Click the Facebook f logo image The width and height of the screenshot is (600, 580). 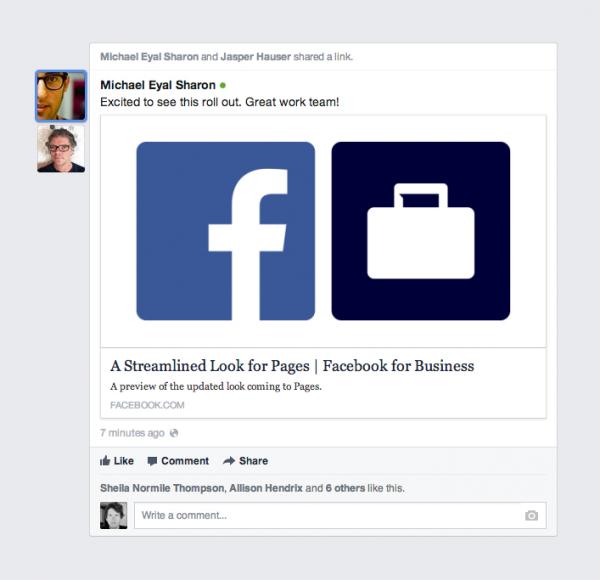pyautogui.click(x=226, y=231)
